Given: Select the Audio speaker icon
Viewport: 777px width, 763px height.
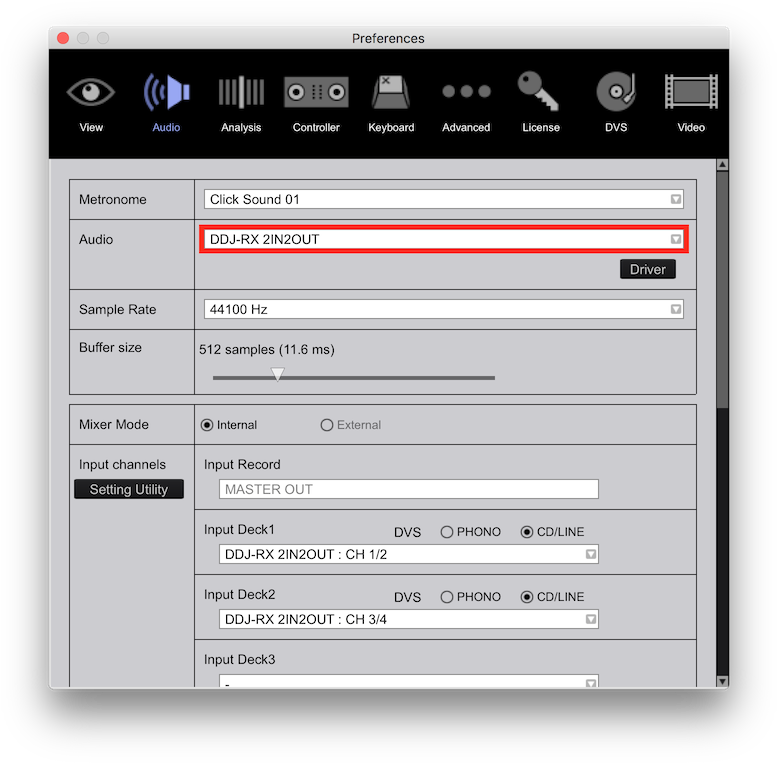Looking at the screenshot, I should [166, 92].
